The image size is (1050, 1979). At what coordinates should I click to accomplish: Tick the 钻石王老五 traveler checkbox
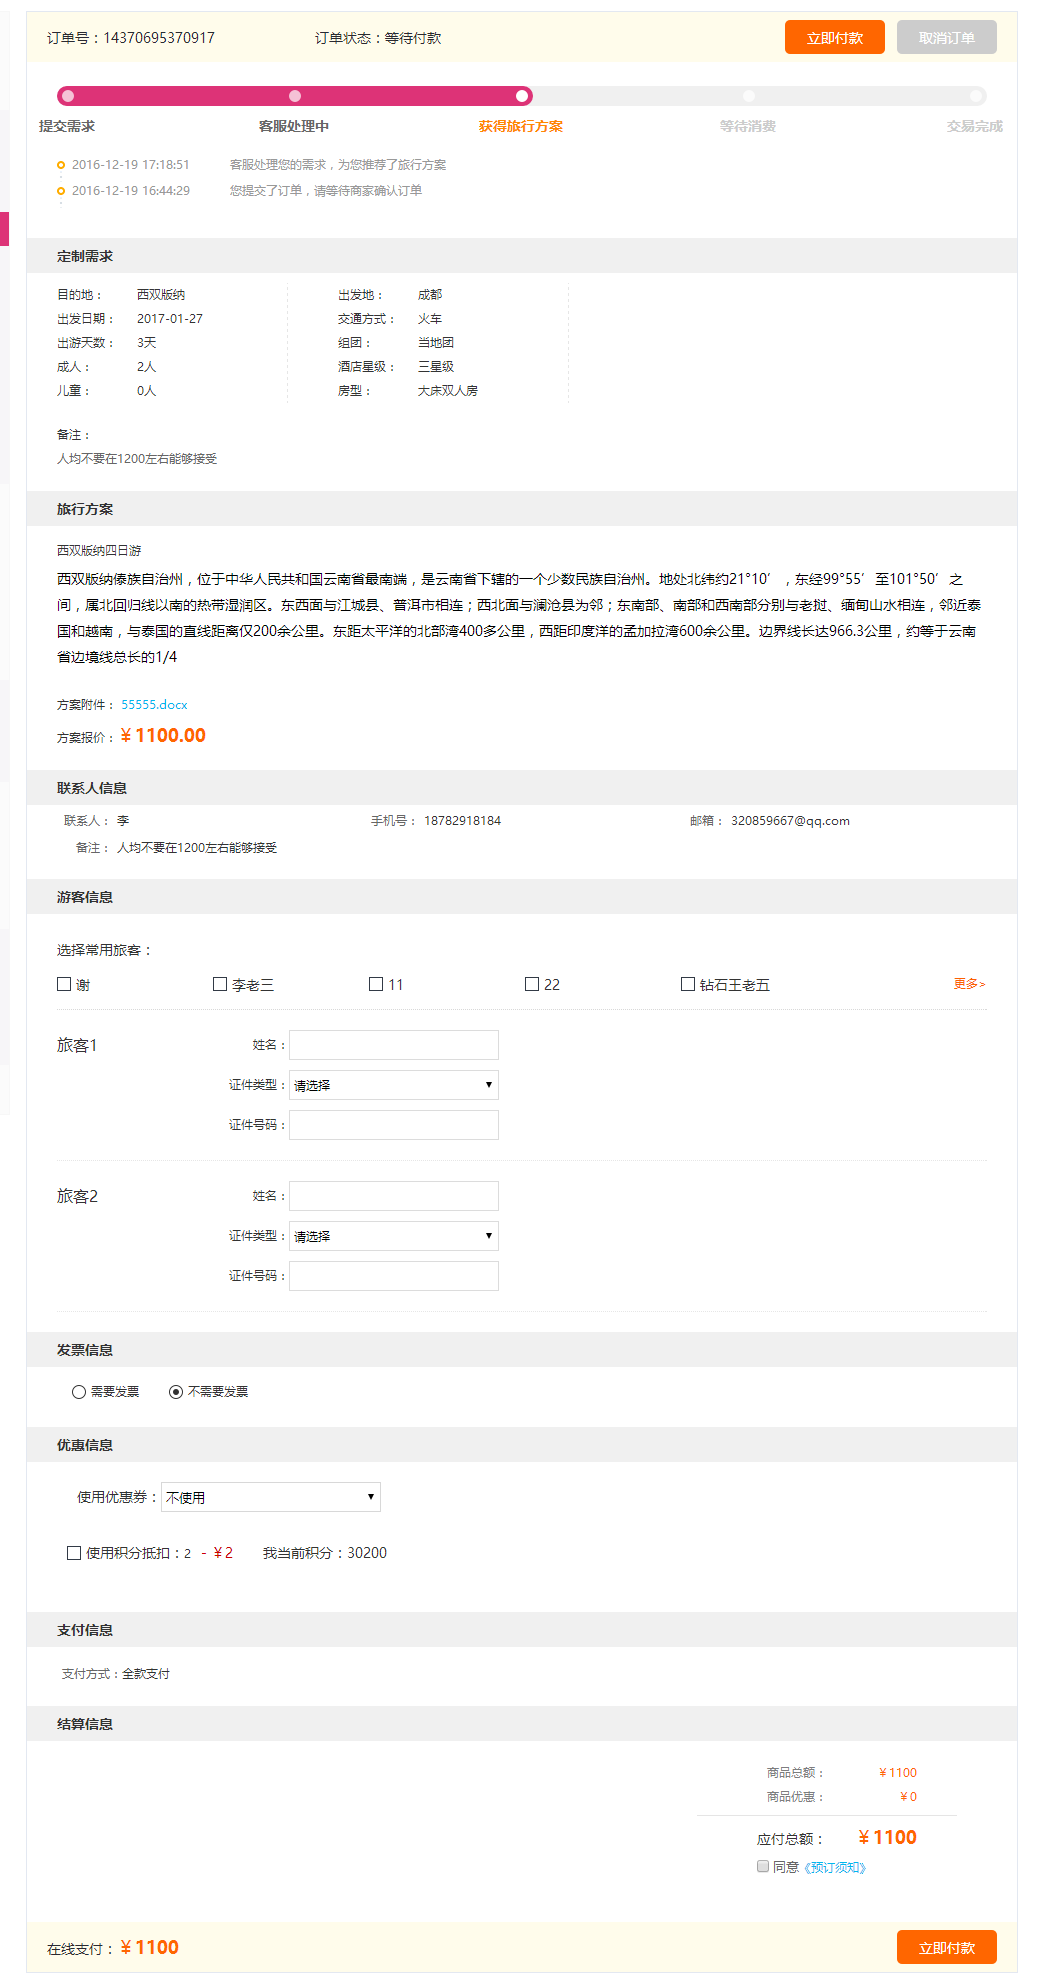[688, 984]
